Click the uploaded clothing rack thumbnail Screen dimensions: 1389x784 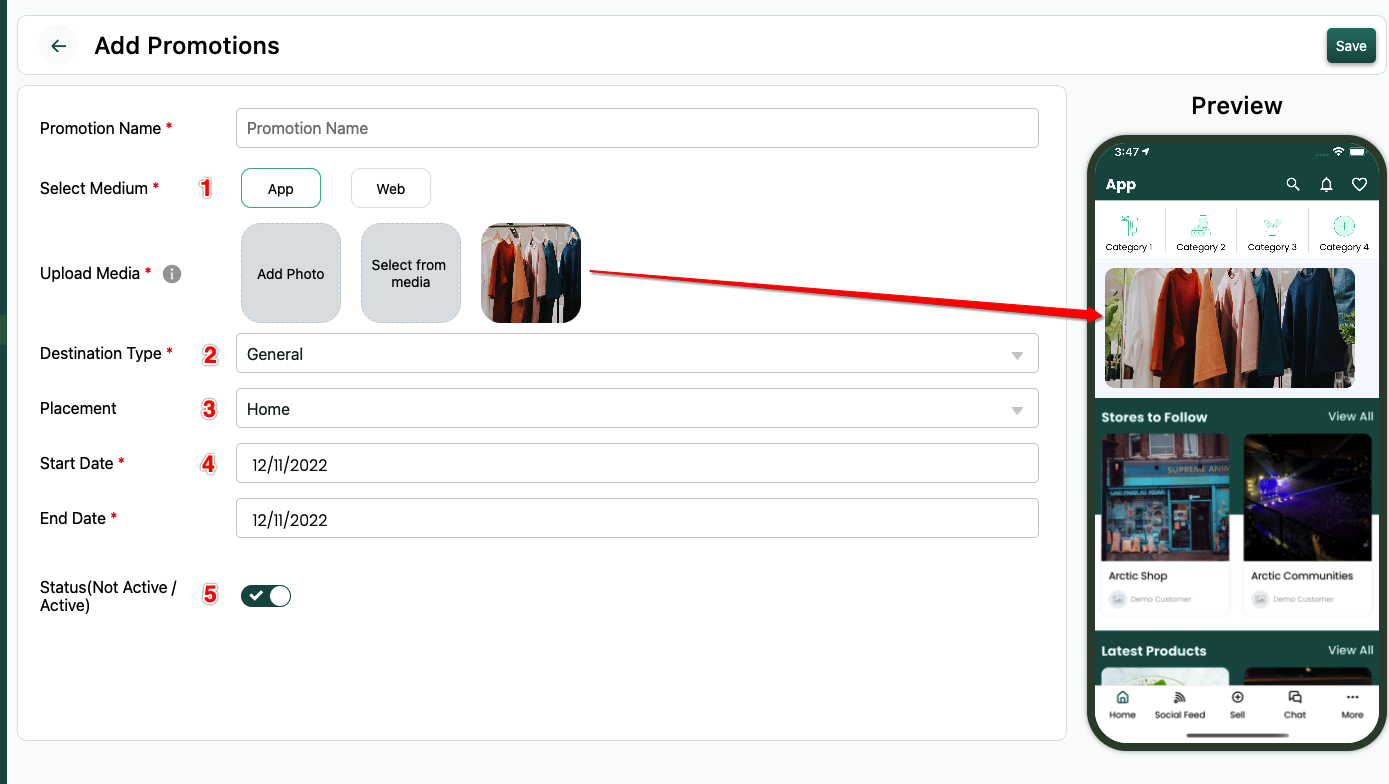pos(531,273)
